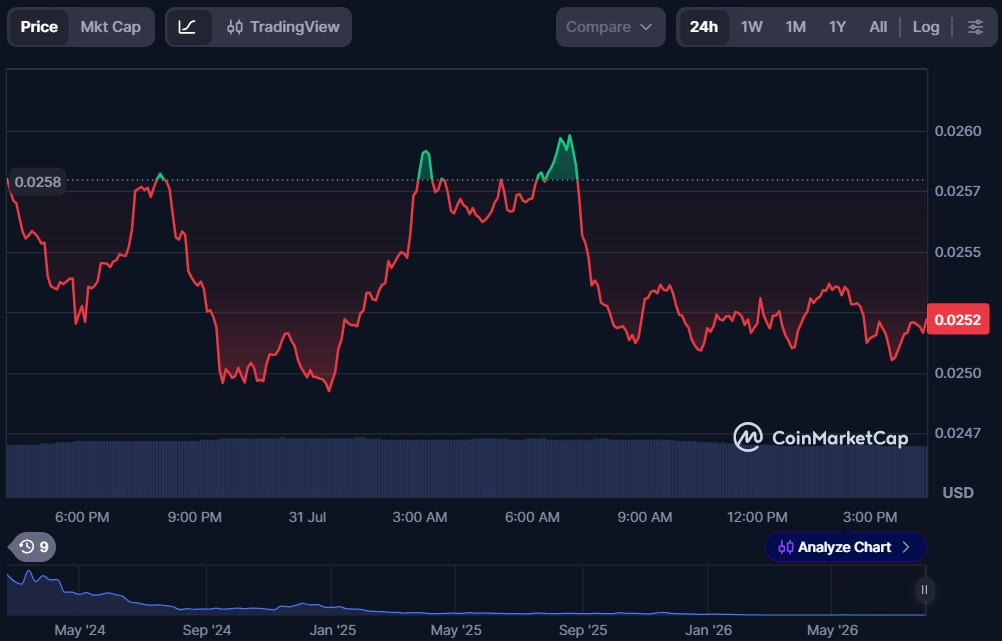Click the USD currency label
This screenshot has width=1002, height=641.
click(958, 493)
